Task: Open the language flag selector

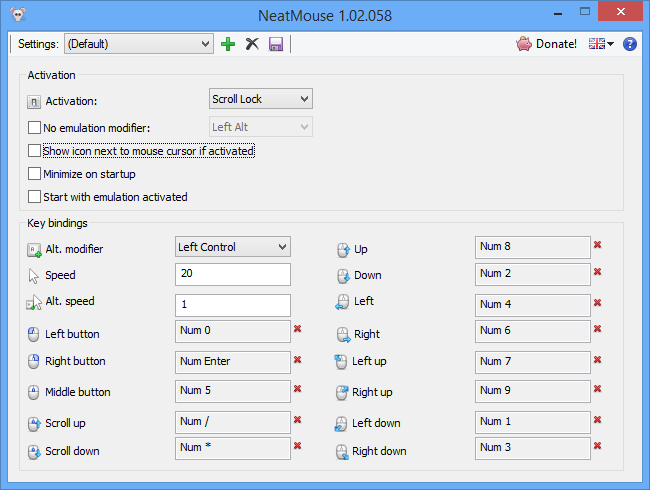Action: (x=601, y=44)
